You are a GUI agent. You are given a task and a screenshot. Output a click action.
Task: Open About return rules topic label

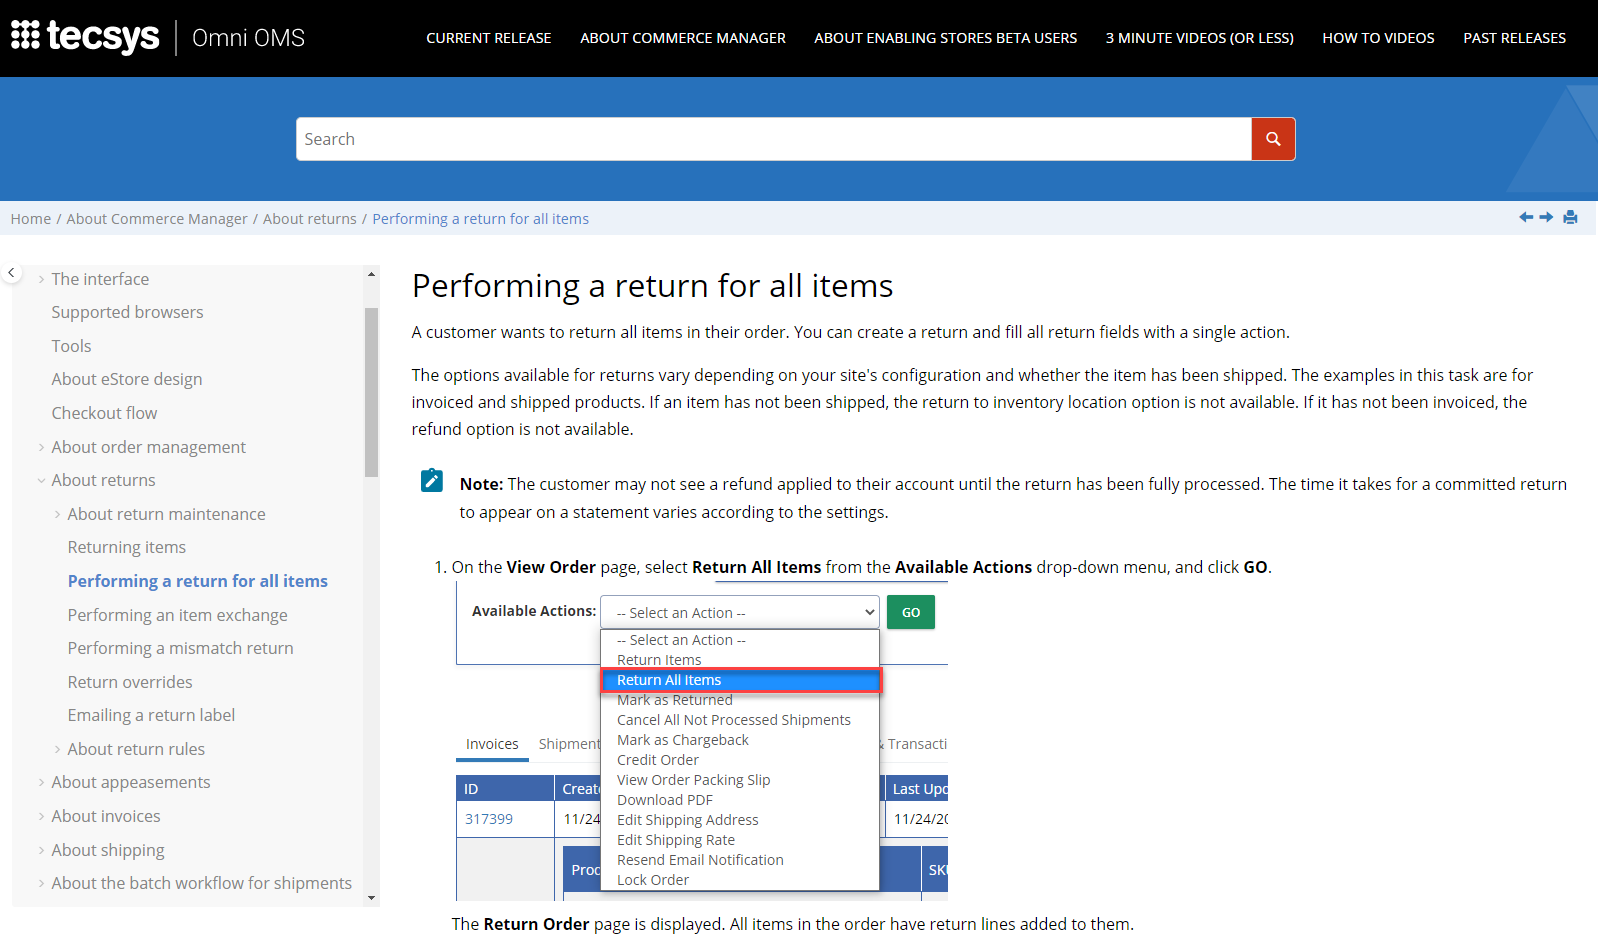click(136, 749)
